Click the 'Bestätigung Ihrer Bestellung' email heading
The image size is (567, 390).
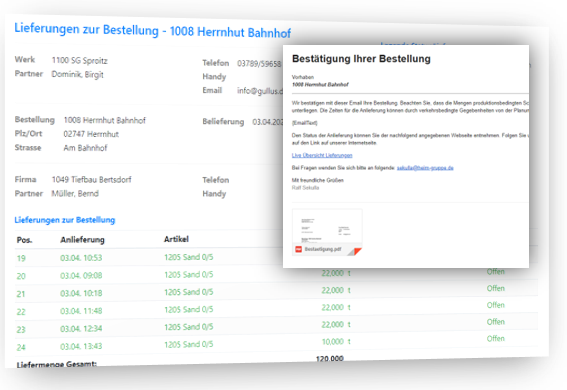click(x=361, y=59)
